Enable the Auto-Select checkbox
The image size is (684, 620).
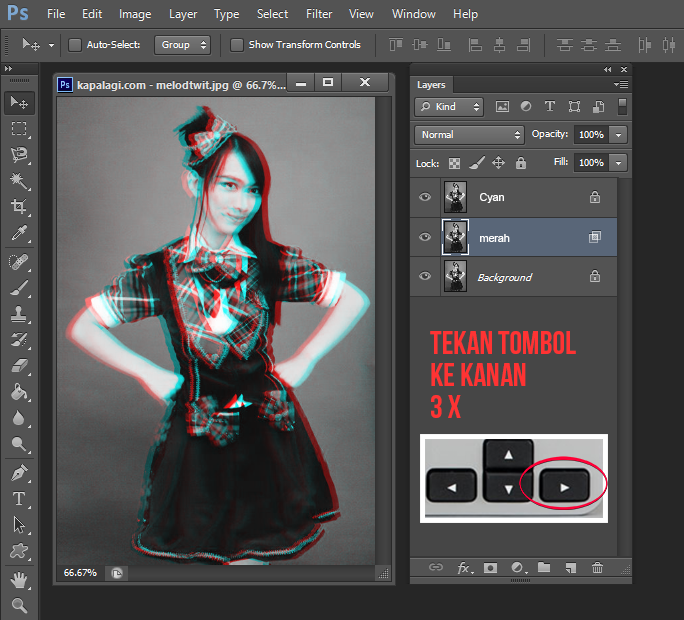click(75, 45)
